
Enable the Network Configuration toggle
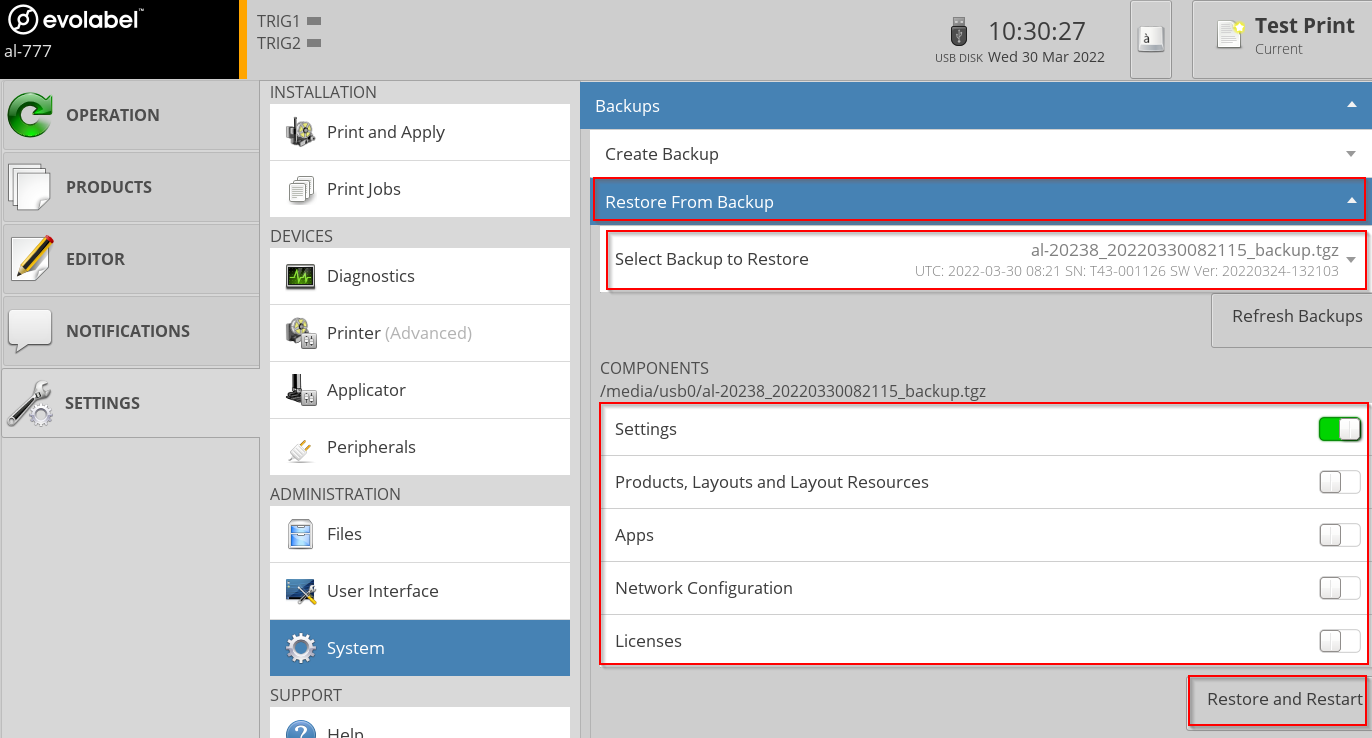1340,588
